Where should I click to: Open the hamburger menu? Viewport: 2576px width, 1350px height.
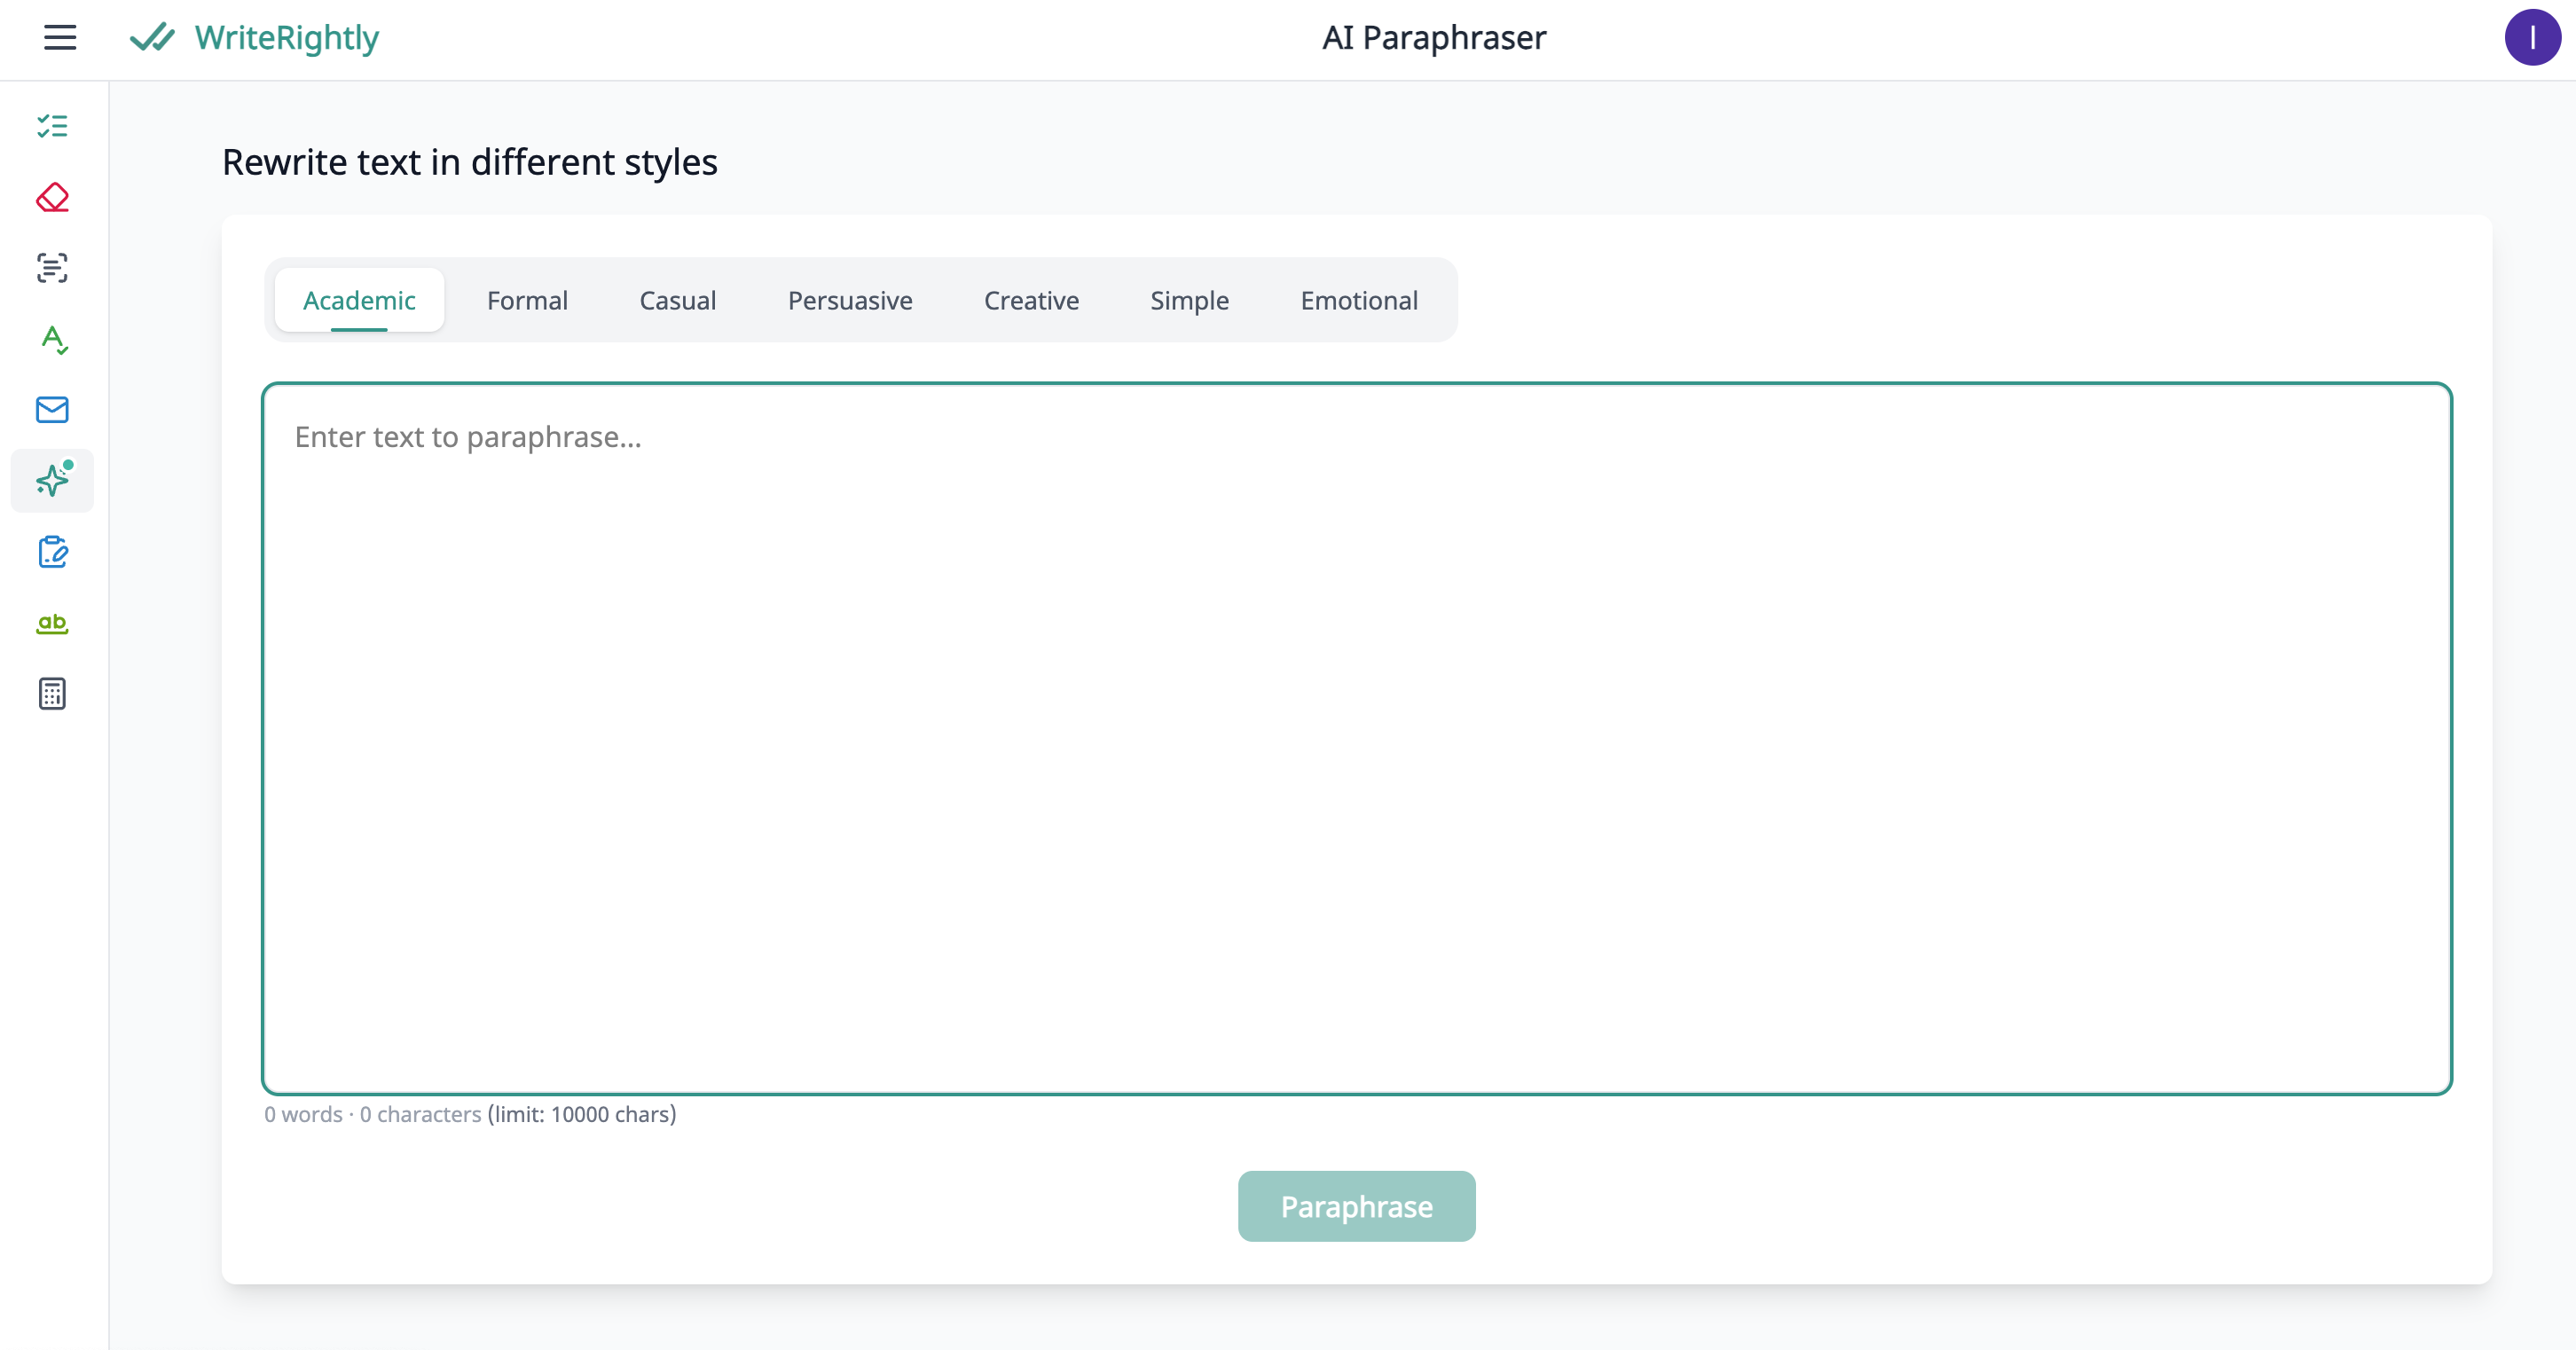tap(60, 38)
